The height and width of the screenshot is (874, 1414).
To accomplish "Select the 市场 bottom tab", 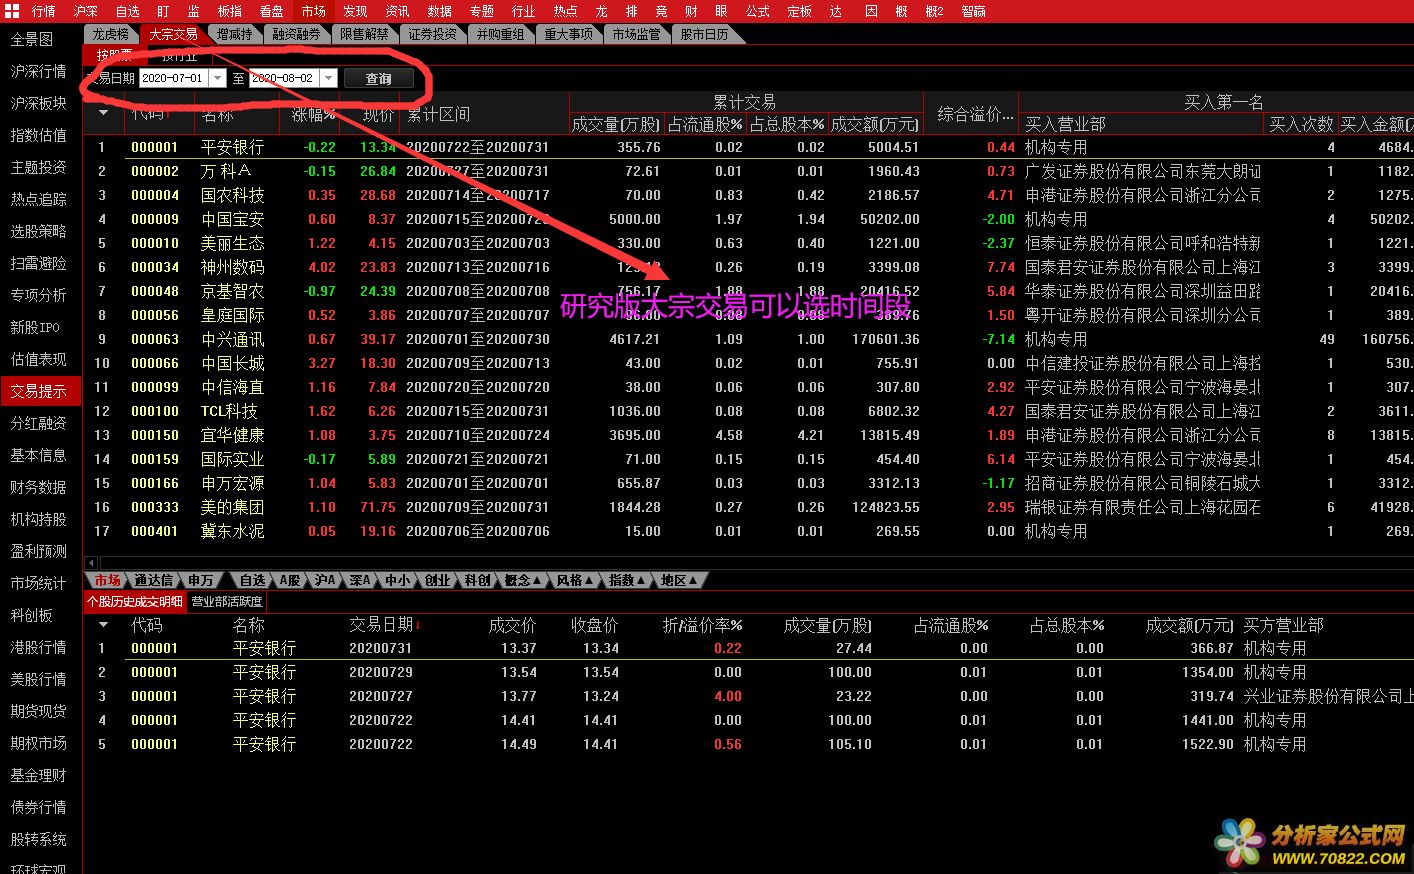I will (107, 580).
